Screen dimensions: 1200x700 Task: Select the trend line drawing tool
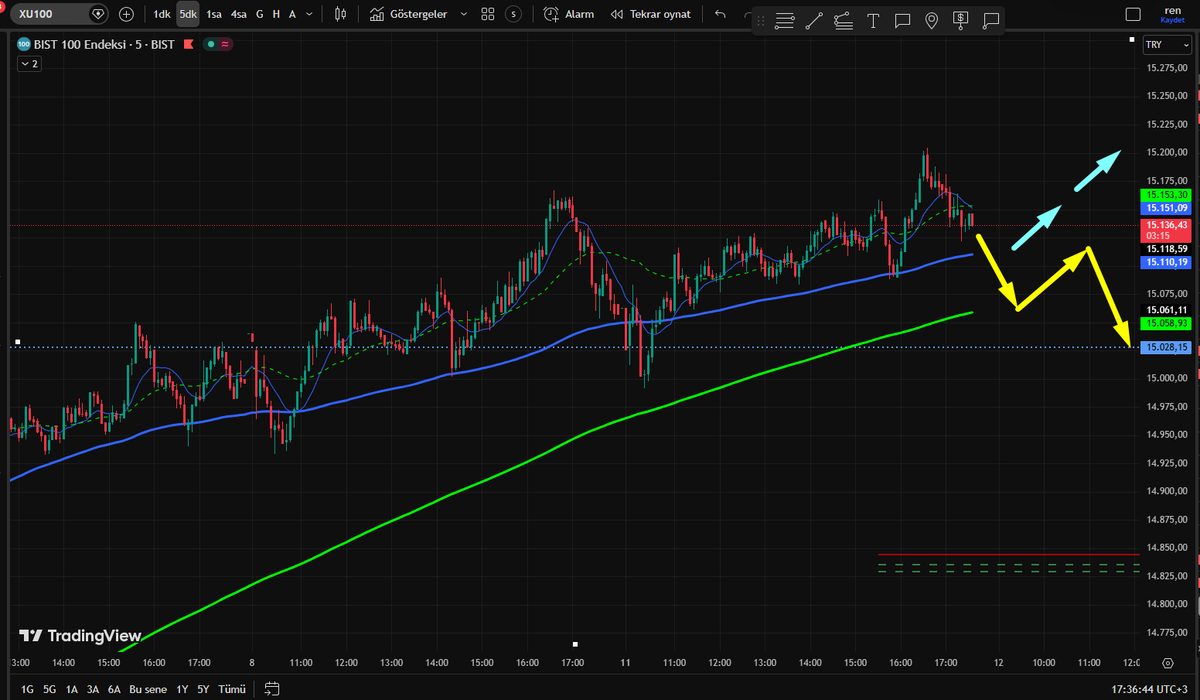(814, 21)
